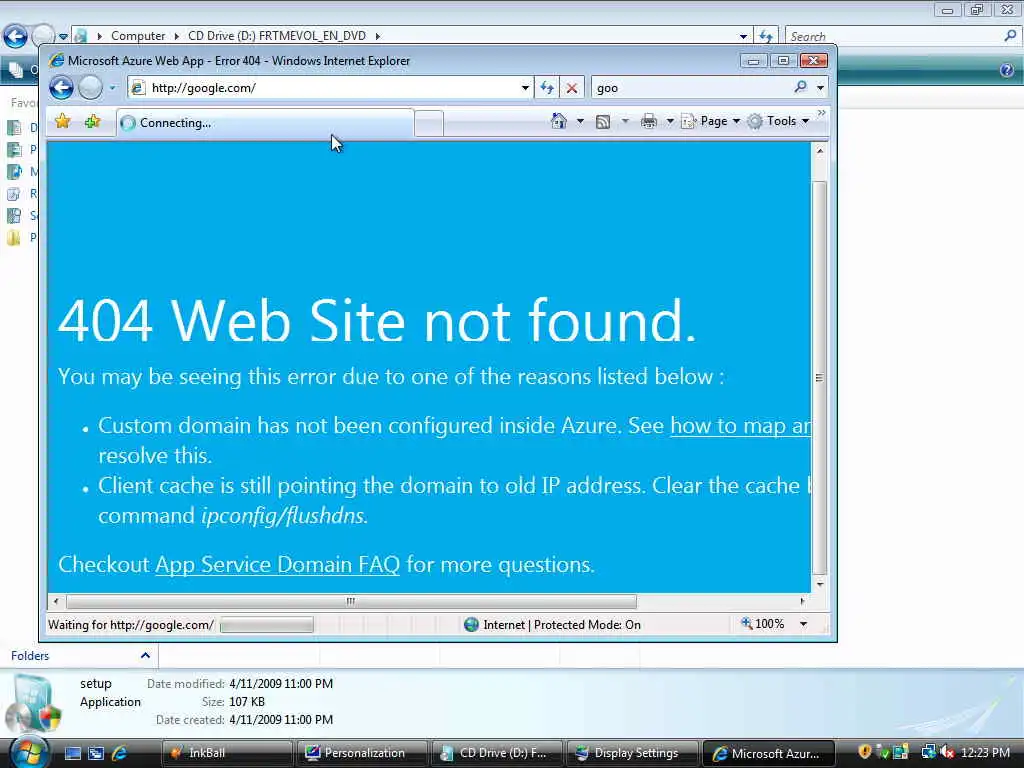Click the Internet zone globe icon
Image resolution: width=1024 pixels, height=768 pixels.
[471, 625]
